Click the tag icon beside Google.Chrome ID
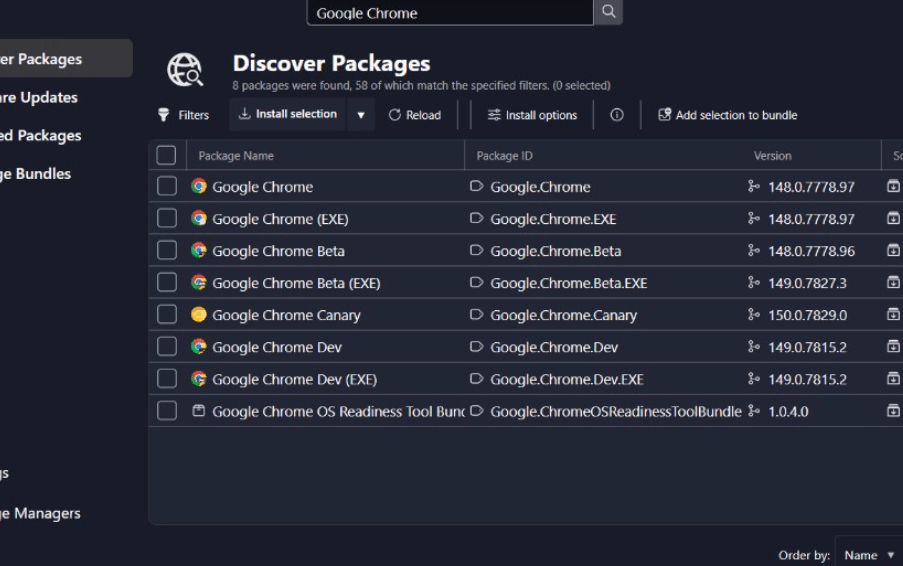The image size is (903, 566). point(476,186)
